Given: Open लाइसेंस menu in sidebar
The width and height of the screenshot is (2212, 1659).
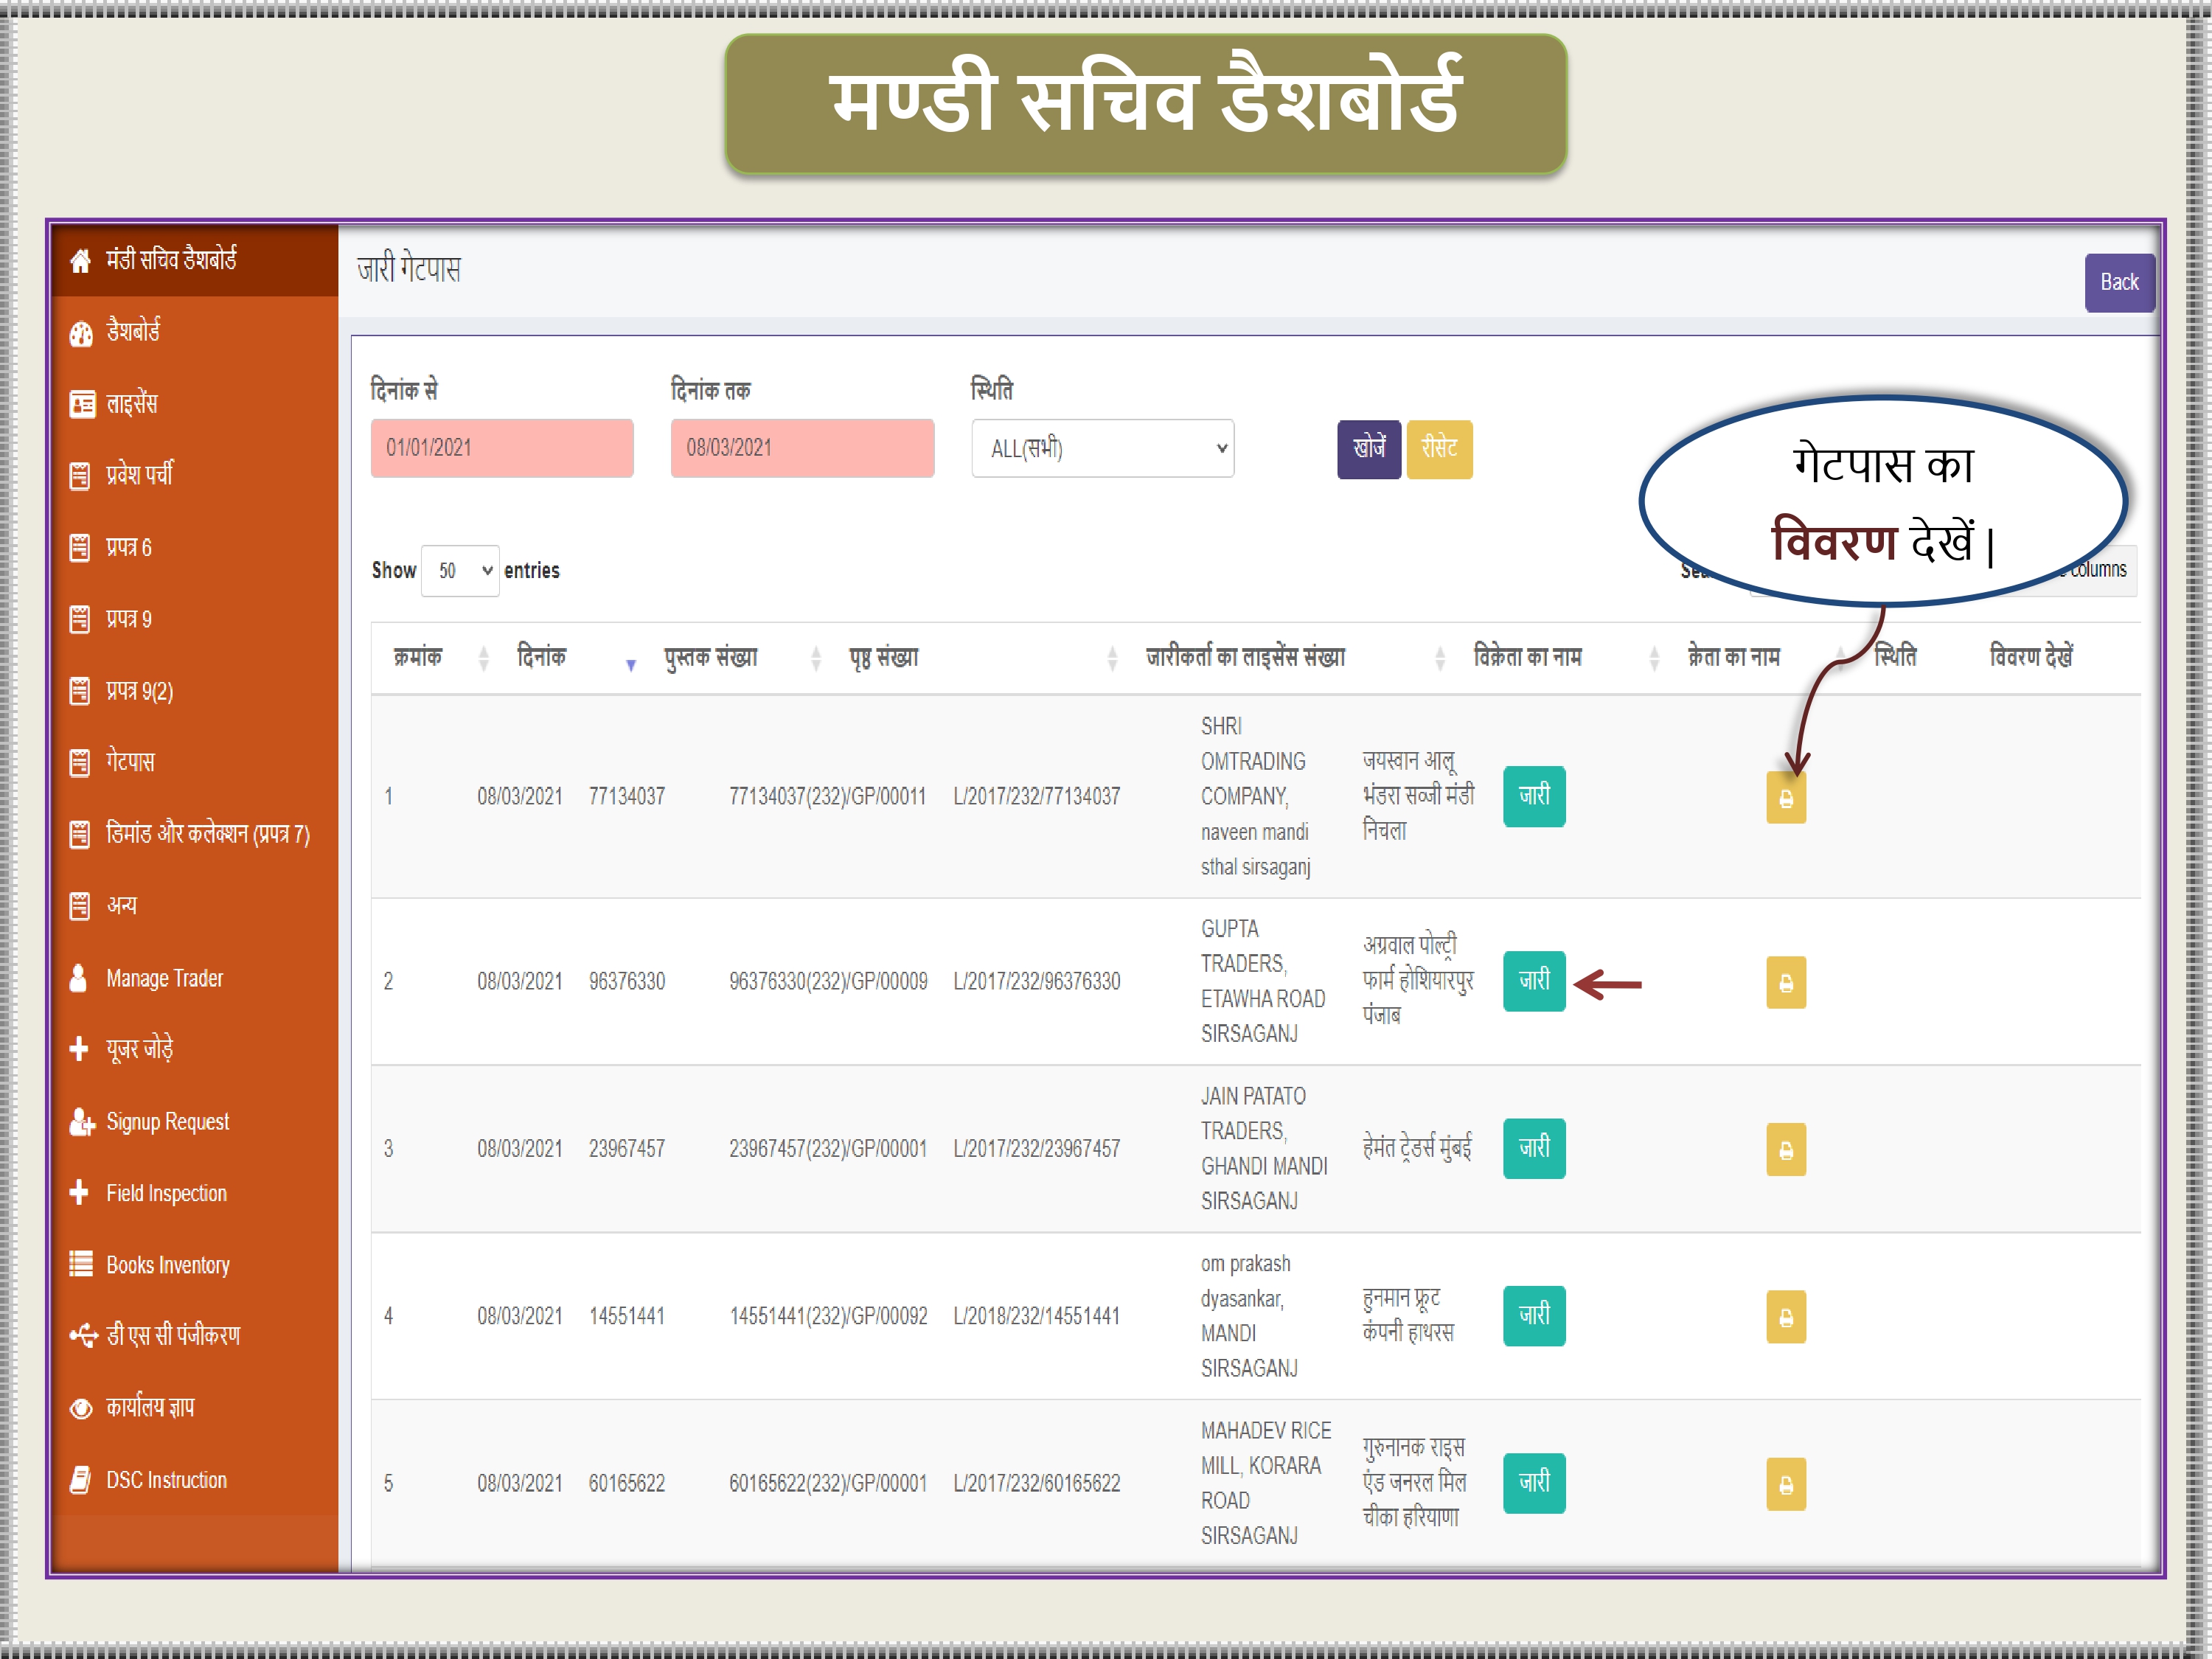Looking at the screenshot, I should [132, 404].
